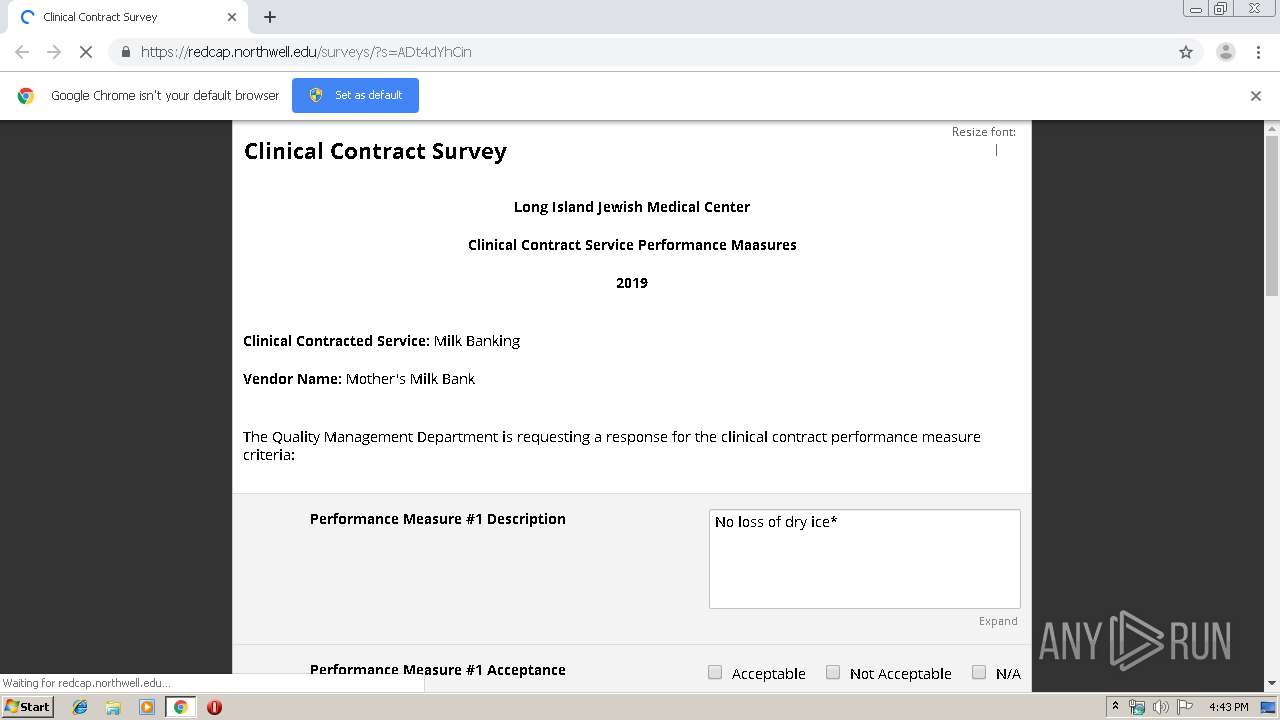Open the red stop-sign taskbar application

pos(214,707)
